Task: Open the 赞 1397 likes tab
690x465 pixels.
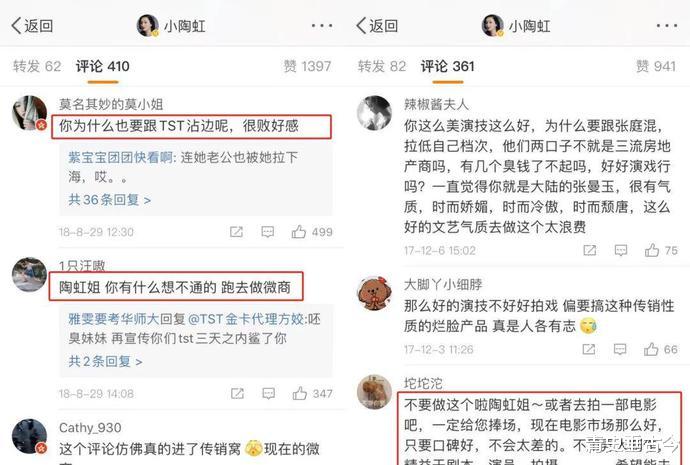Action: click(308, 66)
